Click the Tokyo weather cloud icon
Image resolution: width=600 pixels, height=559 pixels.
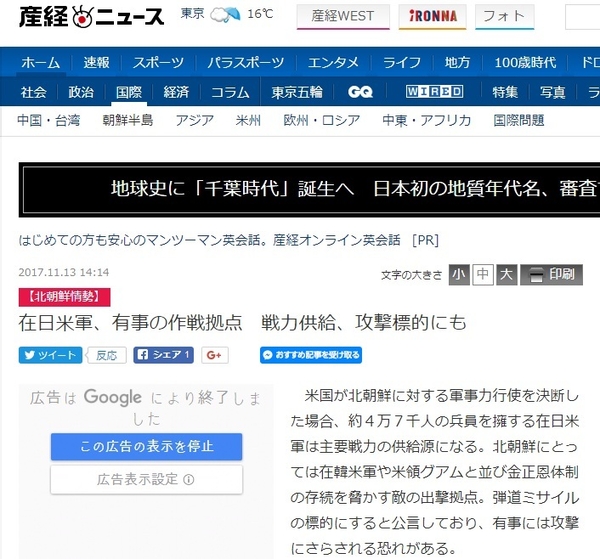225,15
